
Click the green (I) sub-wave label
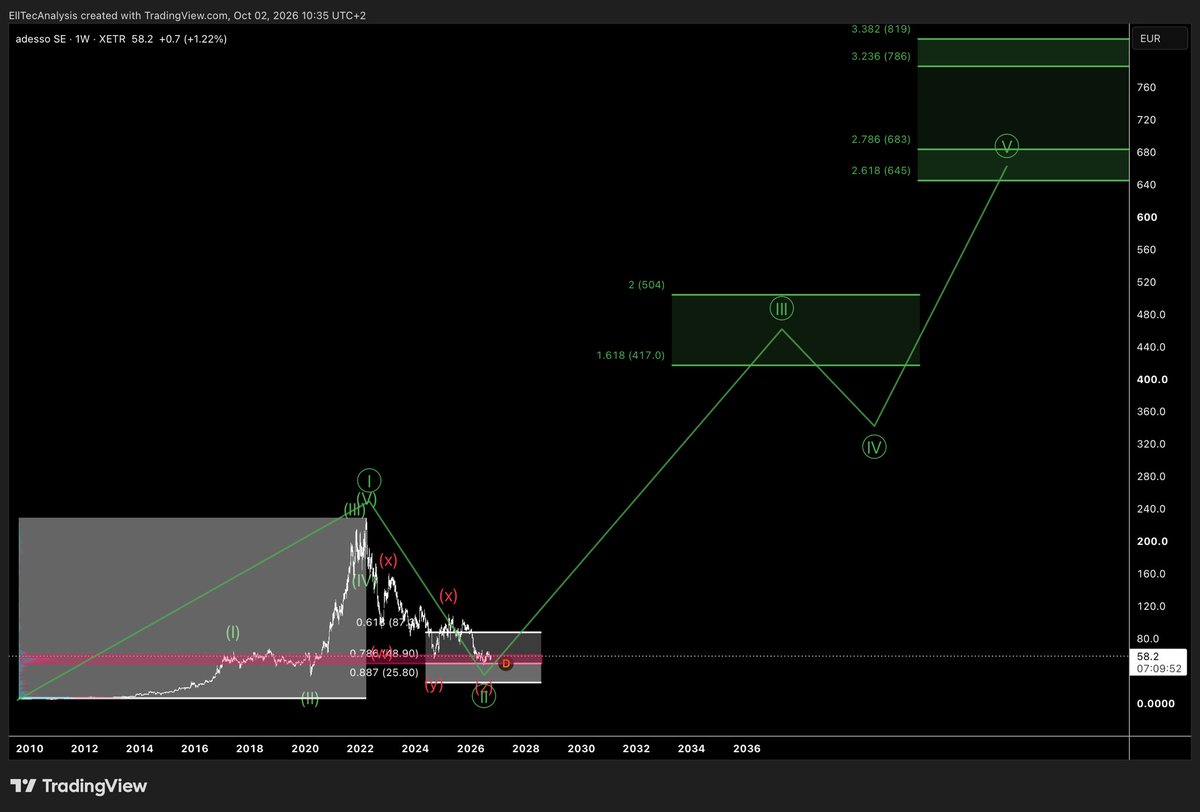pyautogui.click(x=232, y=632)
